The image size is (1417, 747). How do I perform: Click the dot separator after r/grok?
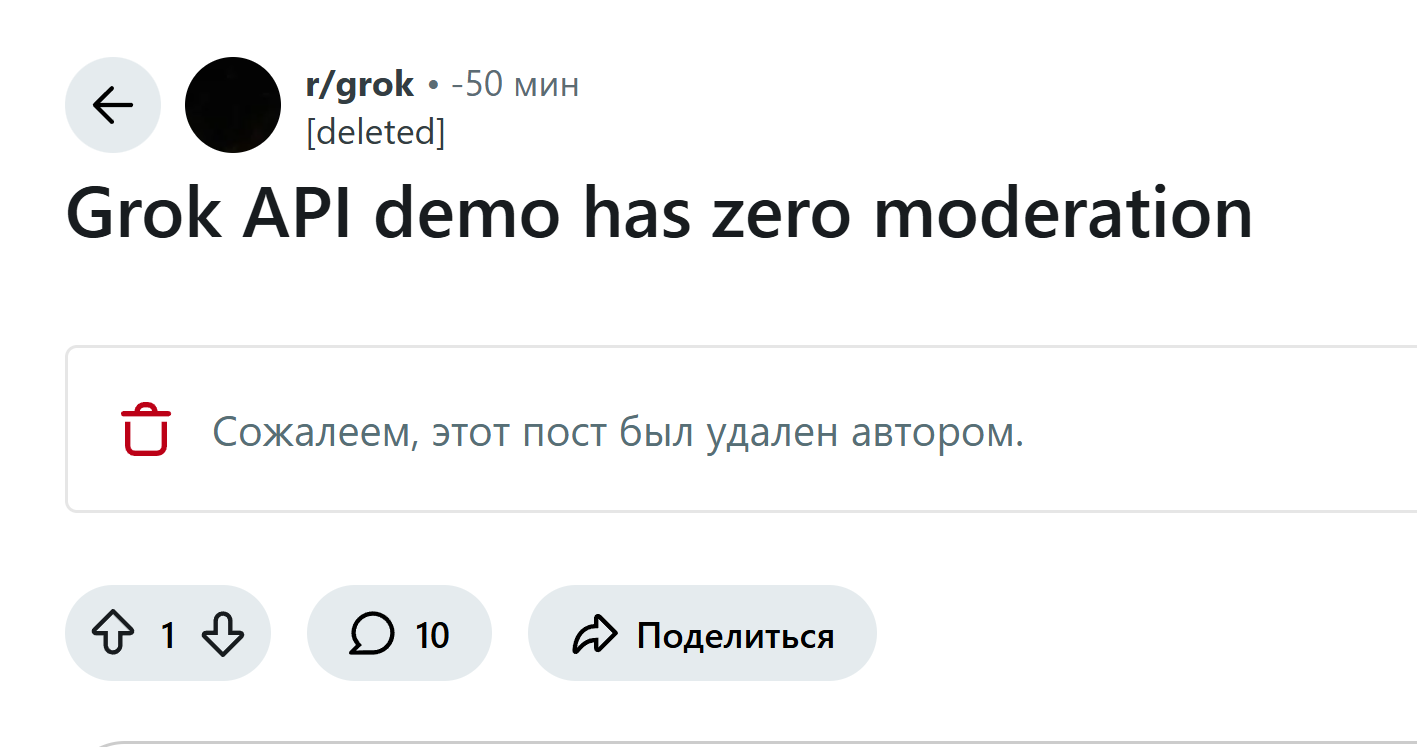[433, 86]
